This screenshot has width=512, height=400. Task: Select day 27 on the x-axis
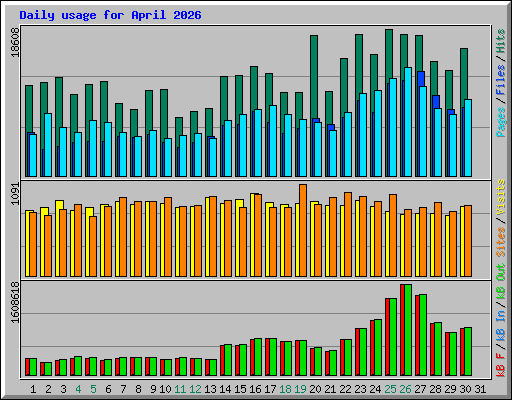click(x=420, y=389)
